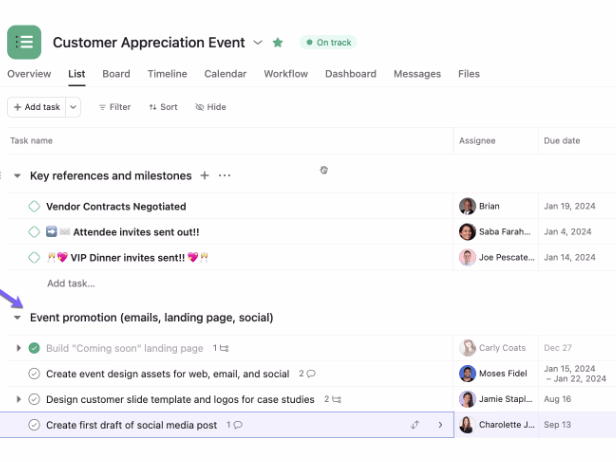Mark Design customer slide template task complete
The image size is (616, 462).
[x=34, y=399]
